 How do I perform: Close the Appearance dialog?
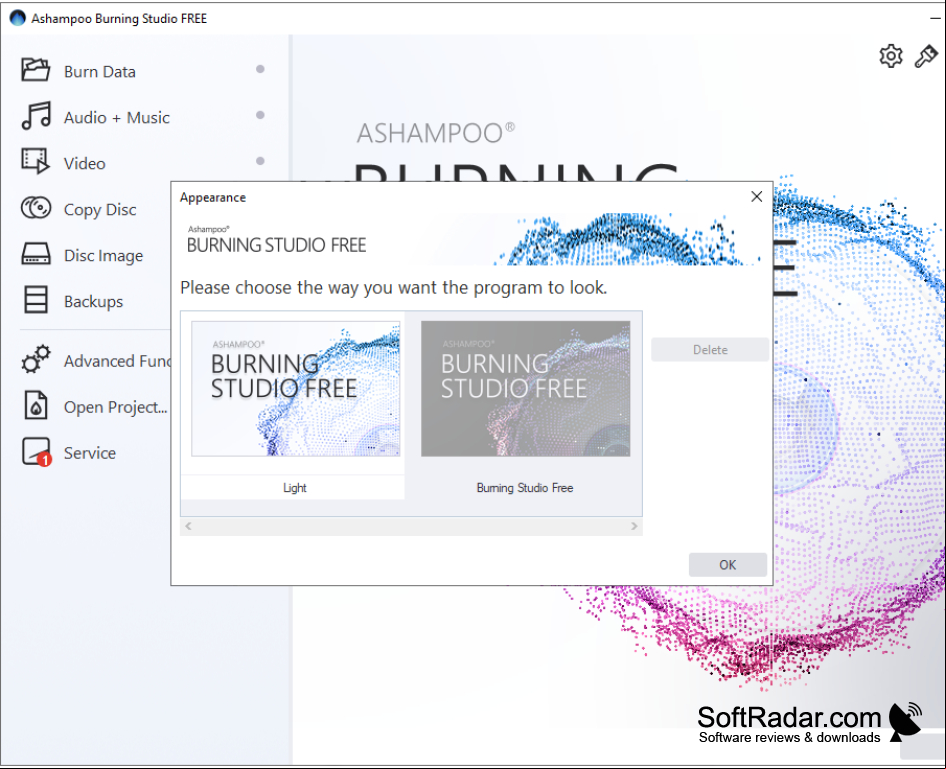(x=757, y=197)
